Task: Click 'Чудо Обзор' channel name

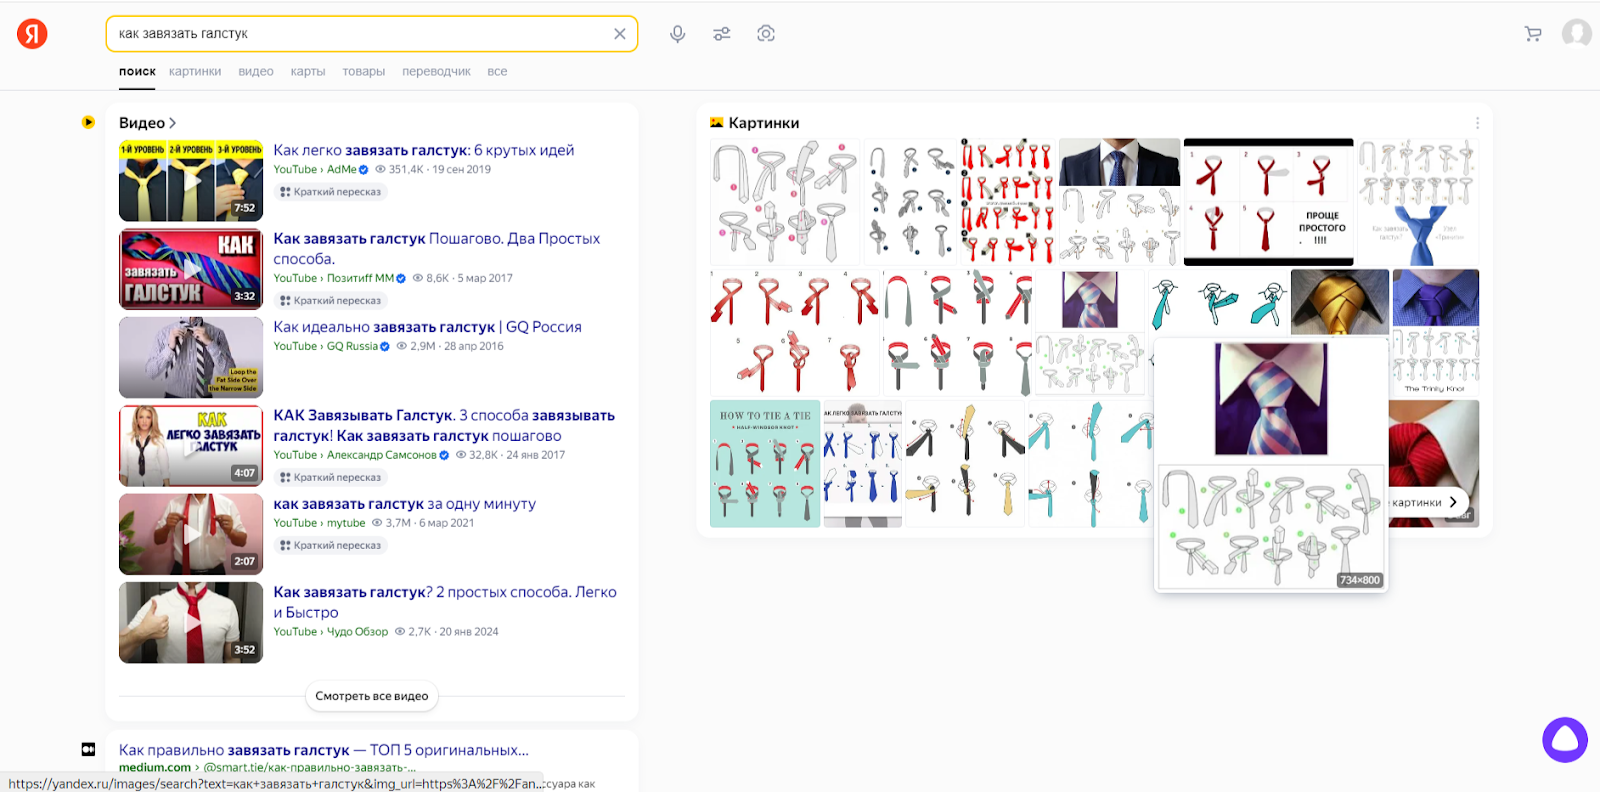Action: click(x=357, y=632)
